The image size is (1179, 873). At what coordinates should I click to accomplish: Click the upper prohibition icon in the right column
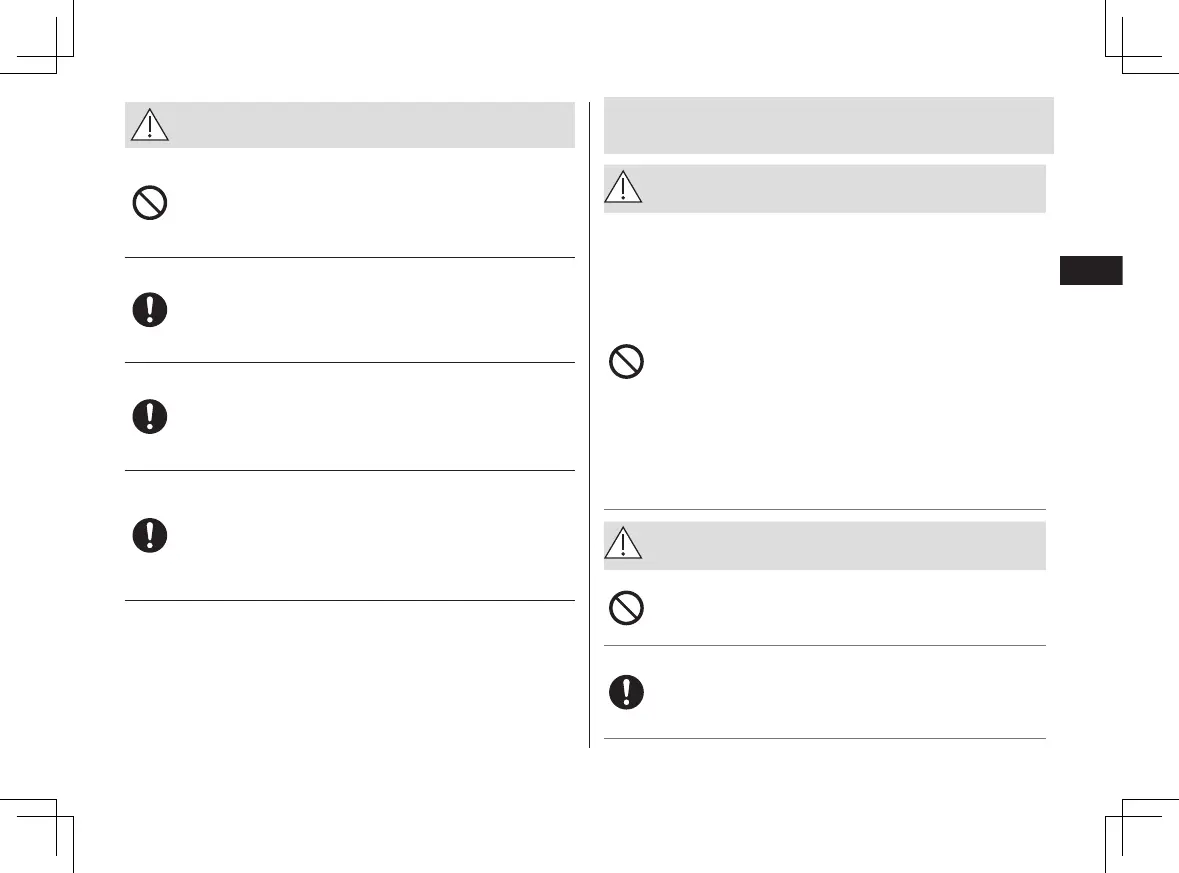[627, 362]
